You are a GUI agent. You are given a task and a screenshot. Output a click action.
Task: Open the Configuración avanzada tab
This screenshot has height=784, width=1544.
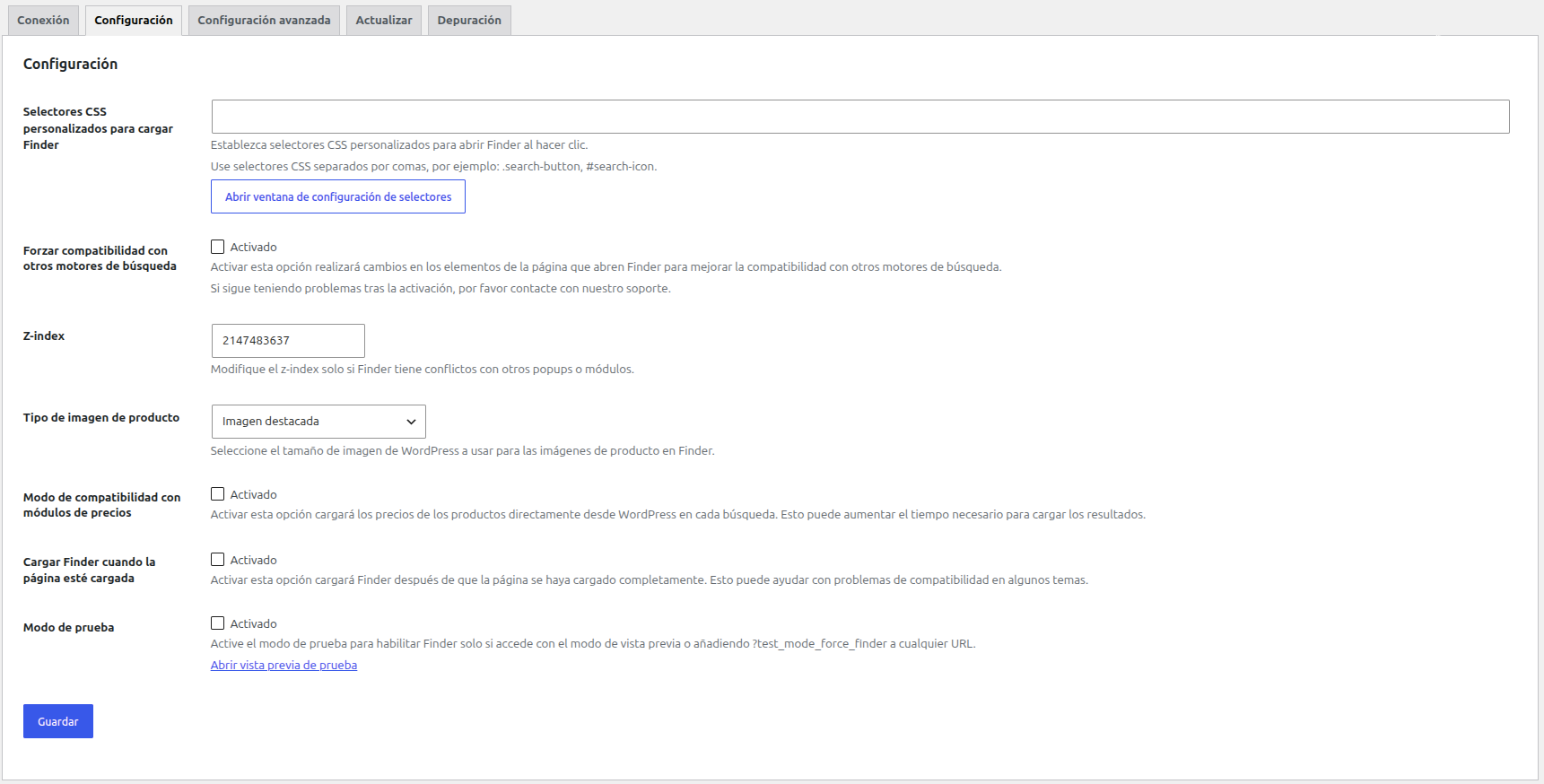click(x=264, y=20)
